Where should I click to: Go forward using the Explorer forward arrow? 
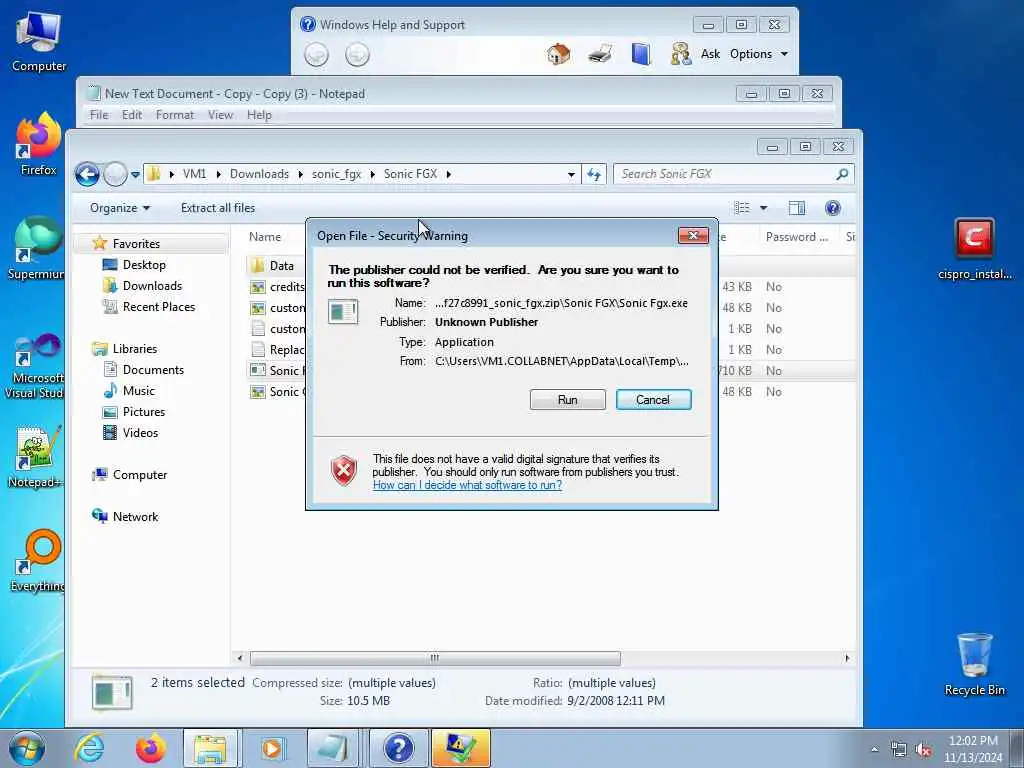pos(116,174)
